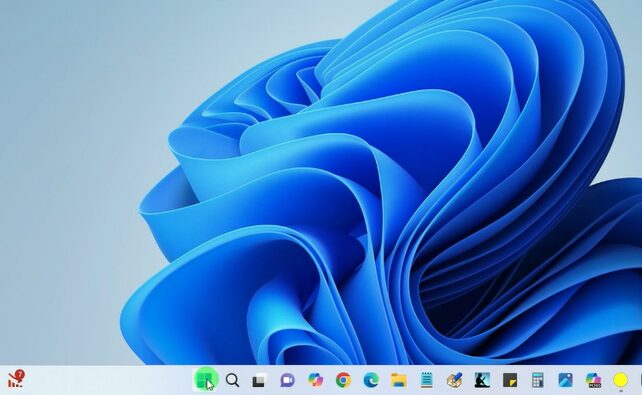This screenshot has height=395, width=642.
Task: Open Notepad from taskbar
Action: pyautogui.click(x=427, y=380)
